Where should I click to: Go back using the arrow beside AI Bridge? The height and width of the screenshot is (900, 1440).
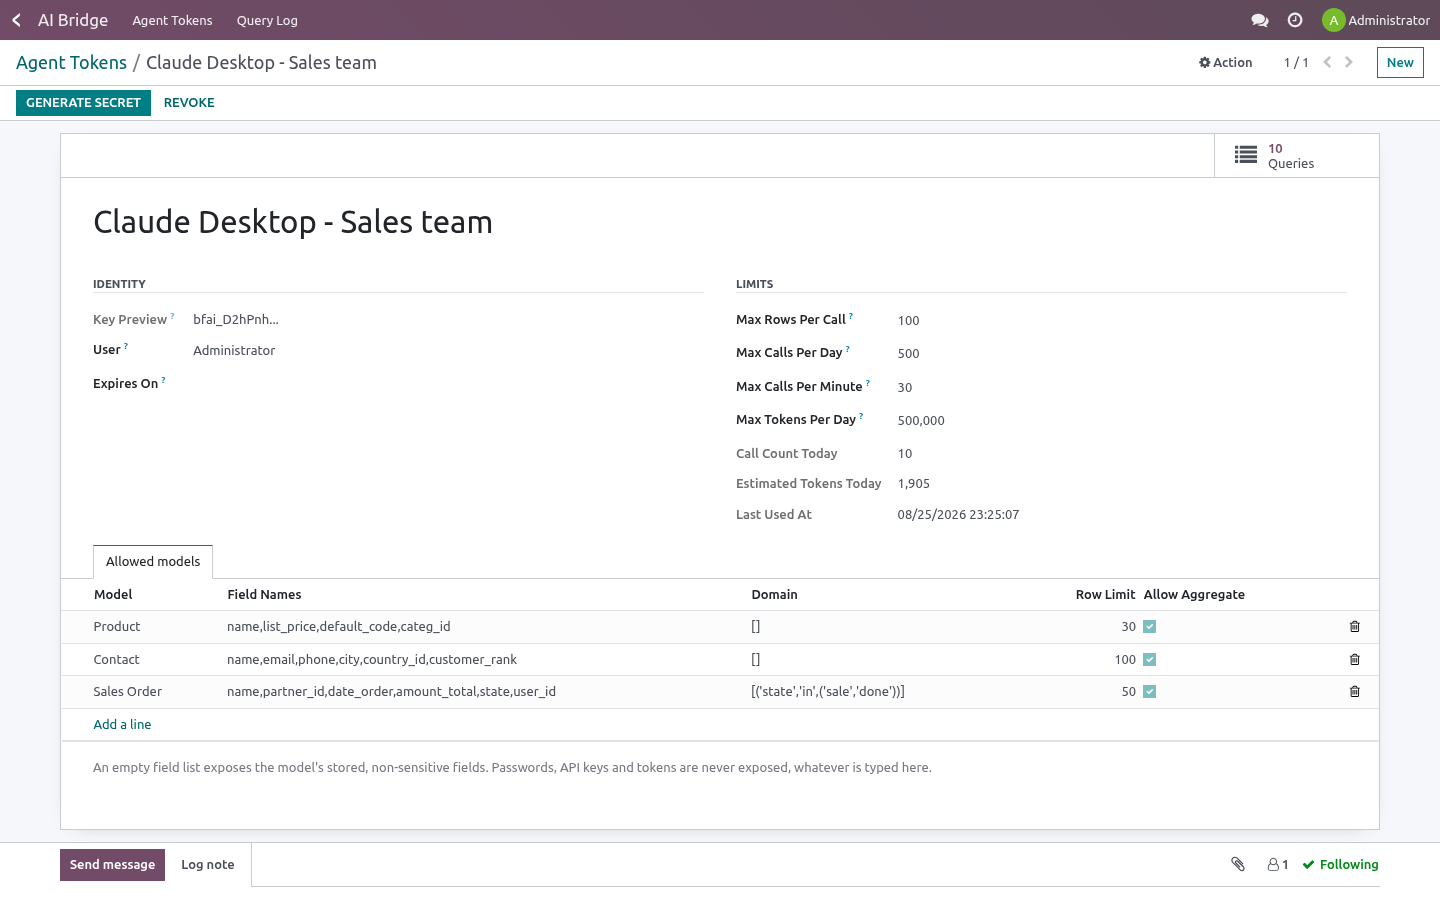tap(16, 20)
